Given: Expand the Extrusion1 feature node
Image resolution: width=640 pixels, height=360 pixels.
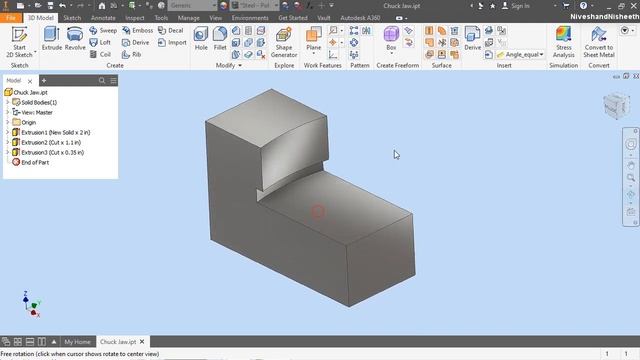Looking at the screenshot, I should pos(7,132).
